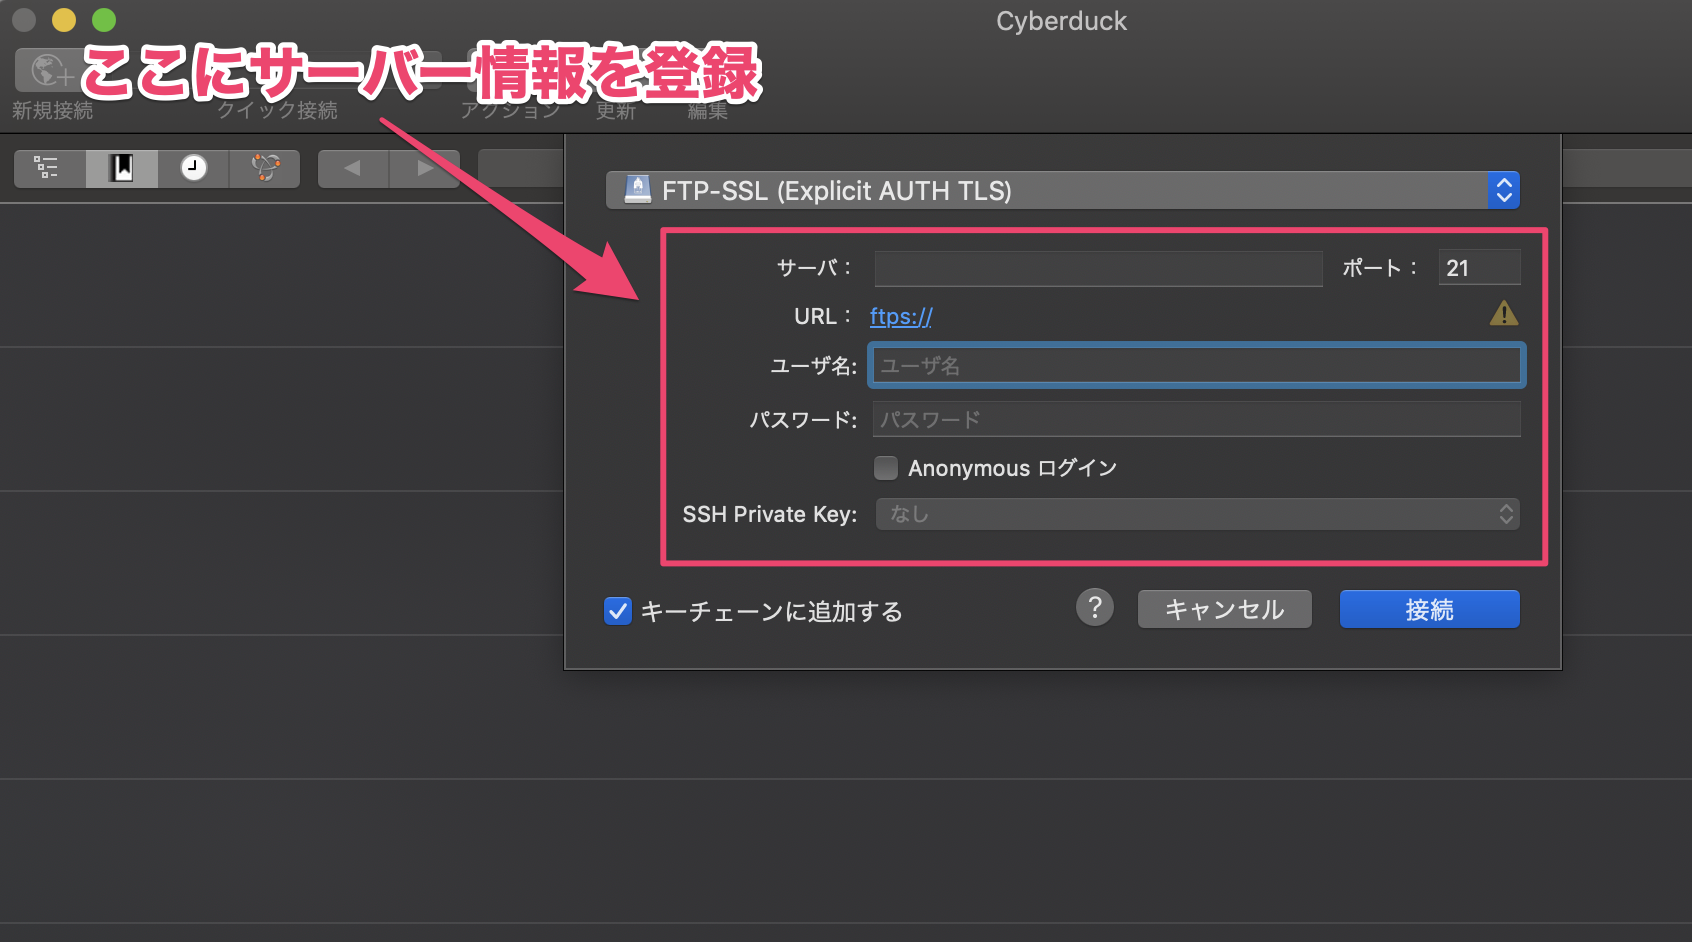This screenshot has width=1692, height=942.
Task: Click inside the サーバ input field
Action: point(1097,268)
